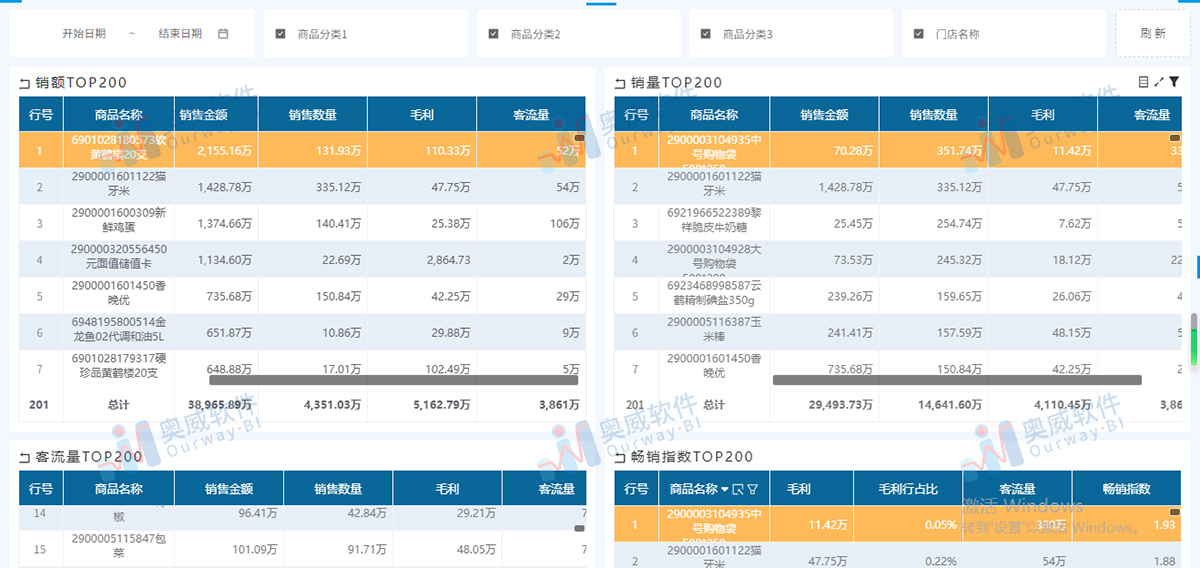This screenshot has height=568, width=1200.
Task: Click the return arrow beside 客流量TOP200 title
Action: (x=24, y=458)
